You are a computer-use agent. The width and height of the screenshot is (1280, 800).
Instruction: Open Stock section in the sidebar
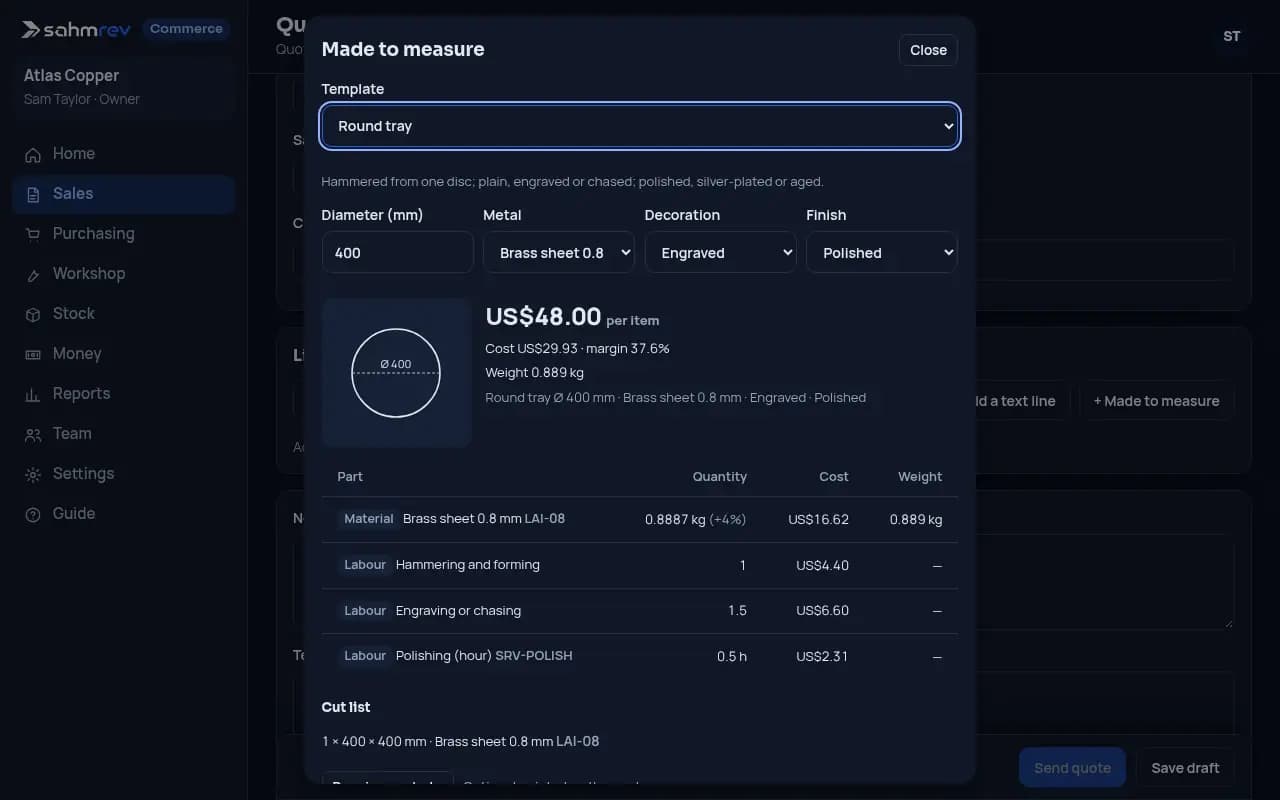coord(124,314)
